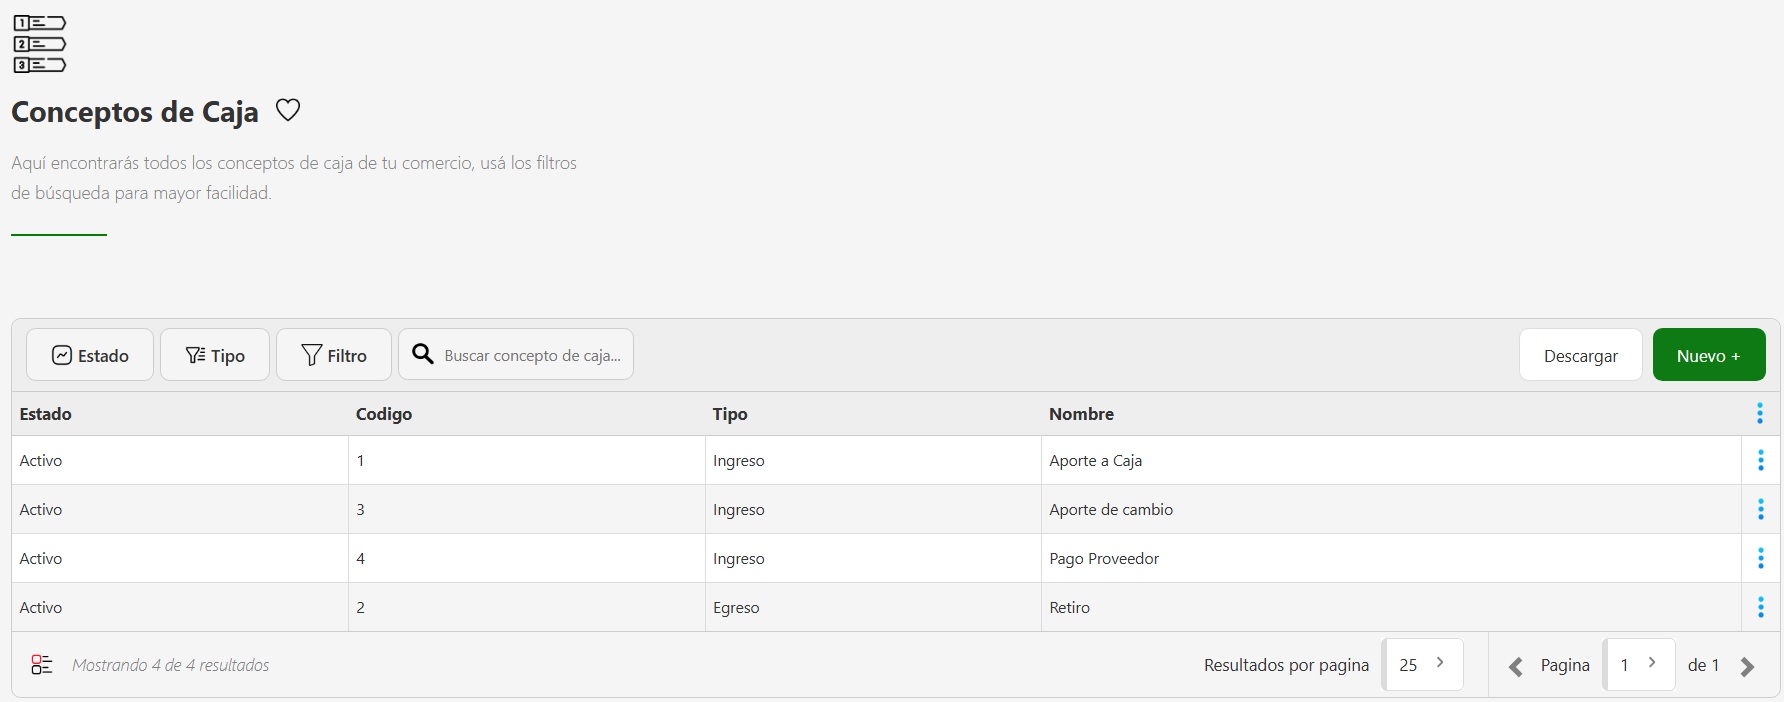Go to the previous page arrow
The image size is (1784, 702).
coord(1515,667)
